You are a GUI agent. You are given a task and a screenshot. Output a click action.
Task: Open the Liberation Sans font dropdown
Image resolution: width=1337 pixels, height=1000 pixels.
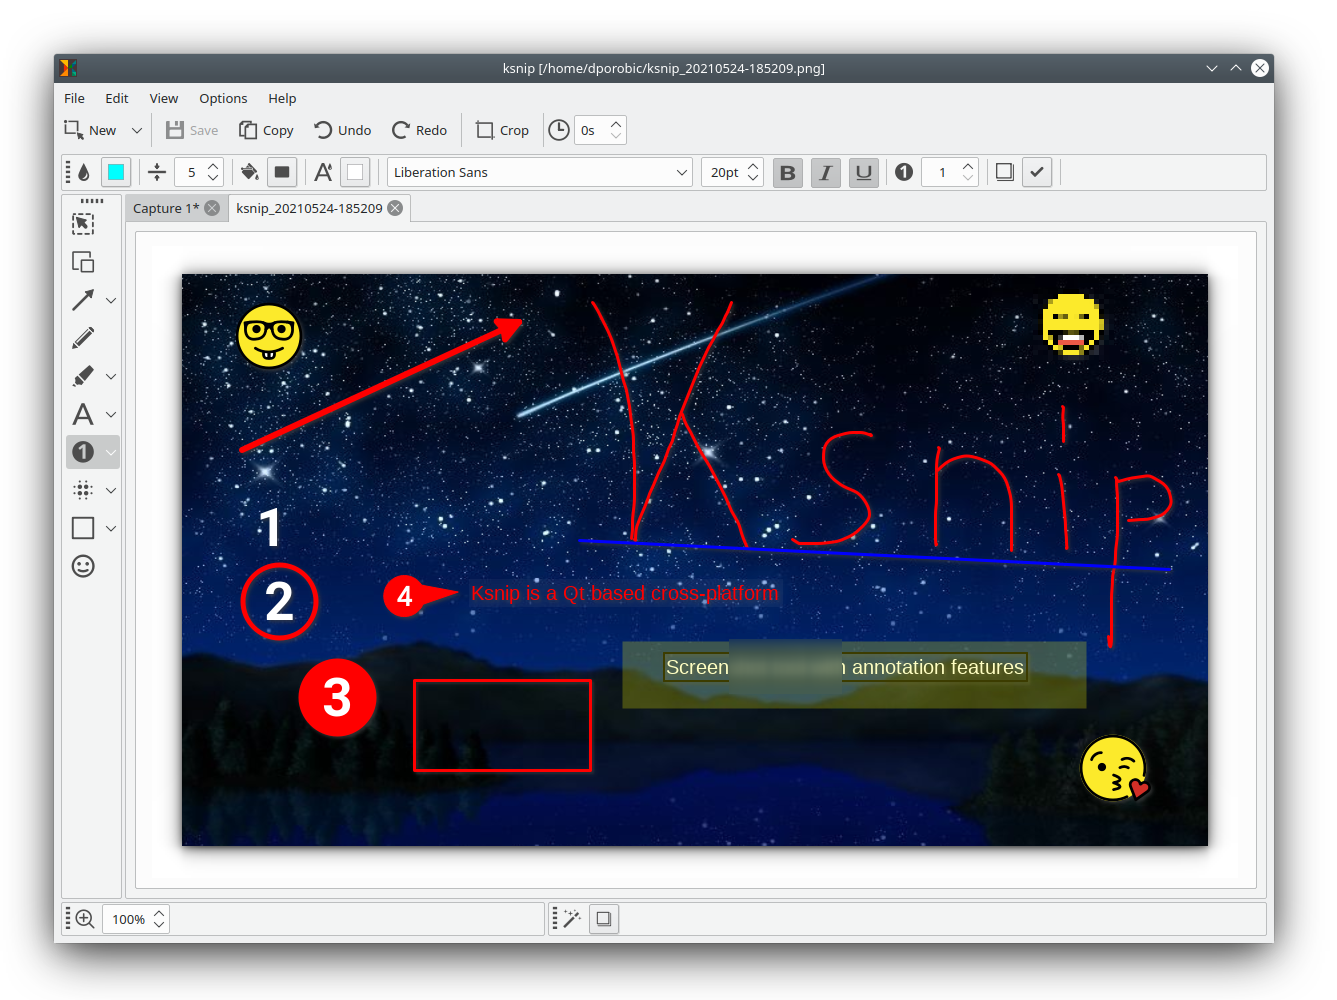pyautogui.click(x=539, y=172)
